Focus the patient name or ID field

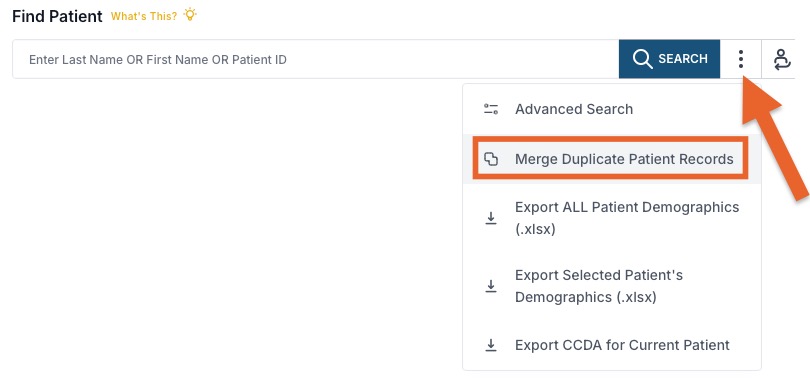[316, 59]
